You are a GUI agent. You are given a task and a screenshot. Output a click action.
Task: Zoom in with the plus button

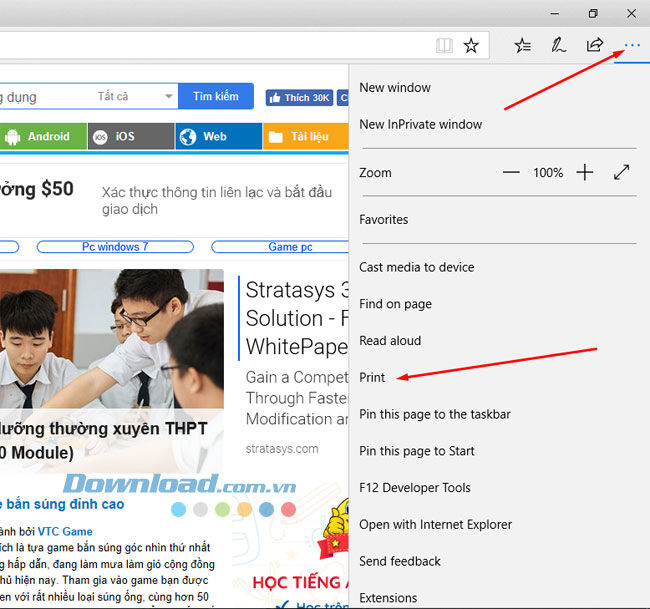(x=585, y=172)
